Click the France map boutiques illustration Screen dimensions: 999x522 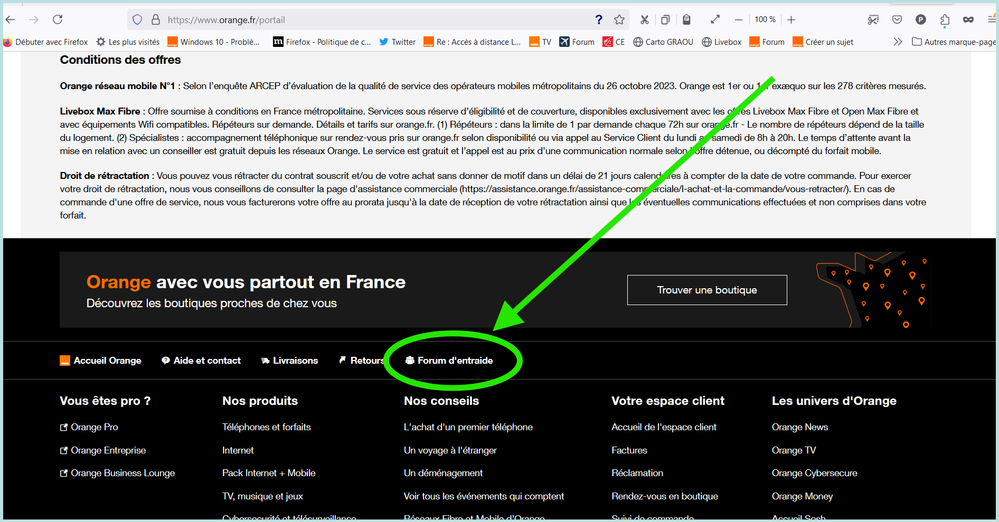pyautogui.click(x=872, y=290)
